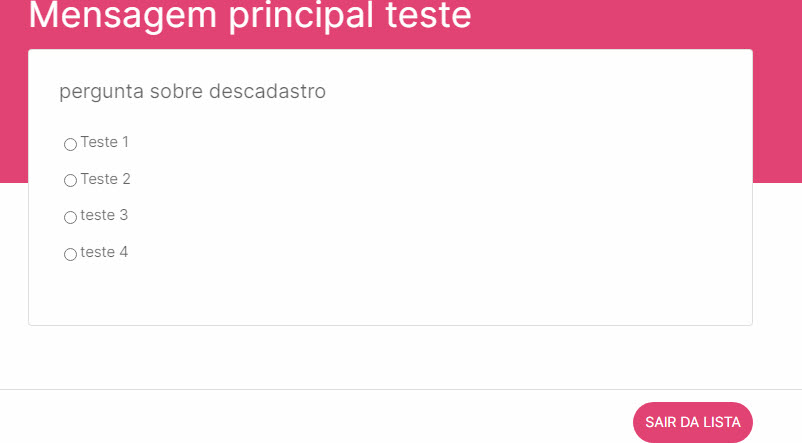Click the word "descadastro" in the question
The height and width of the screenshot is (443, 802).
tap(267, 92)
